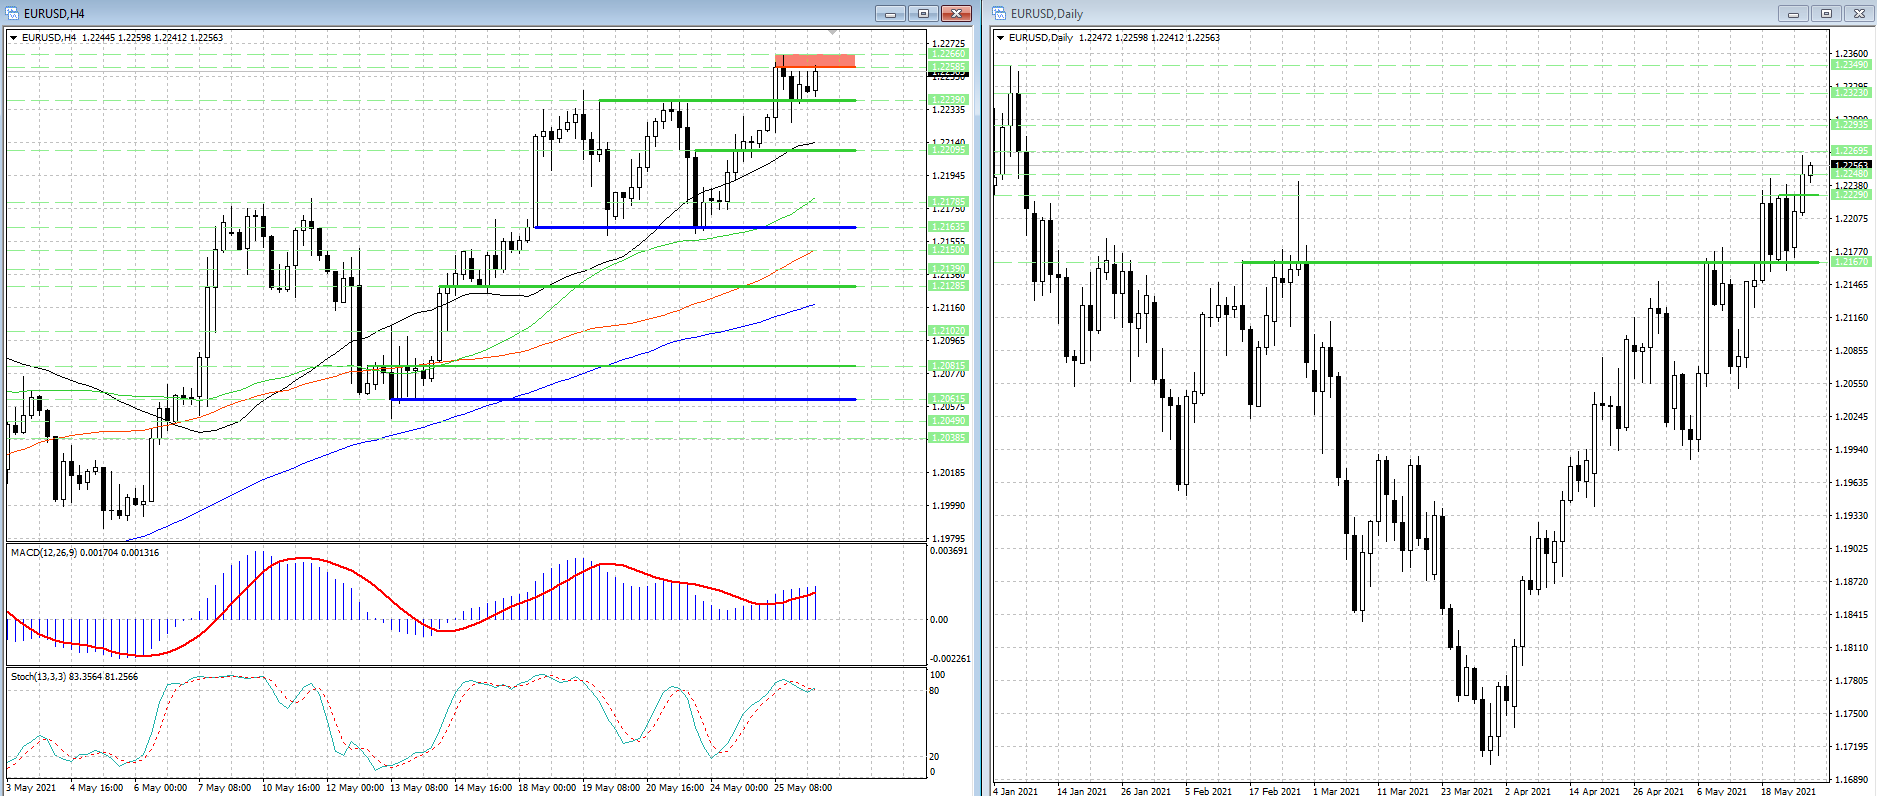Expand the triangle arrow beside EURUSD,Daily label
The width and height of the screenshot is (1877, 796).
tap(1001, 38)
